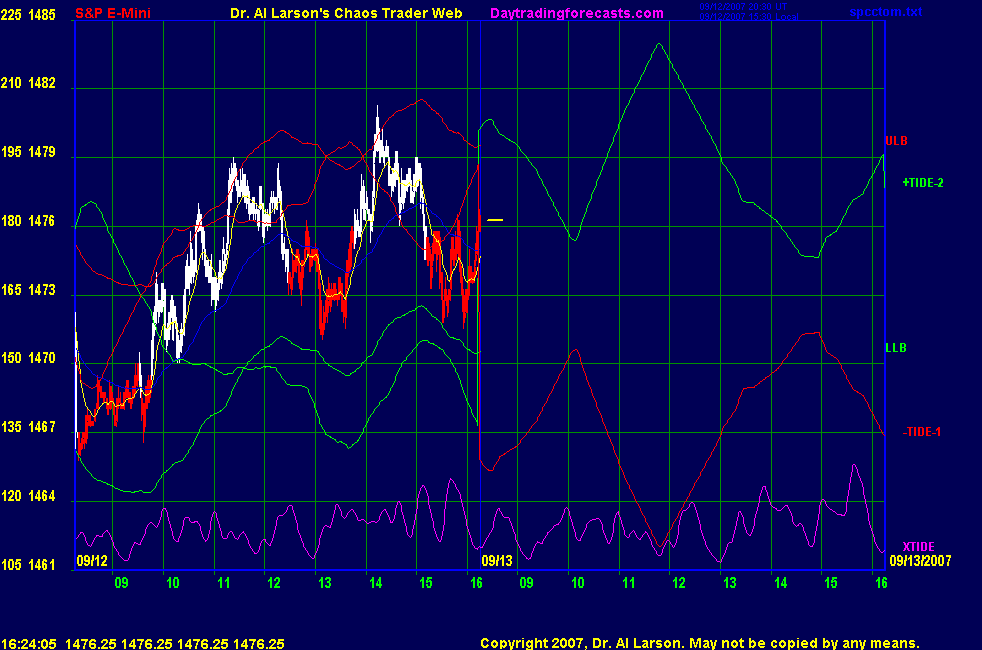Click the 09/13/2007 date label

(x=920, y=561)
